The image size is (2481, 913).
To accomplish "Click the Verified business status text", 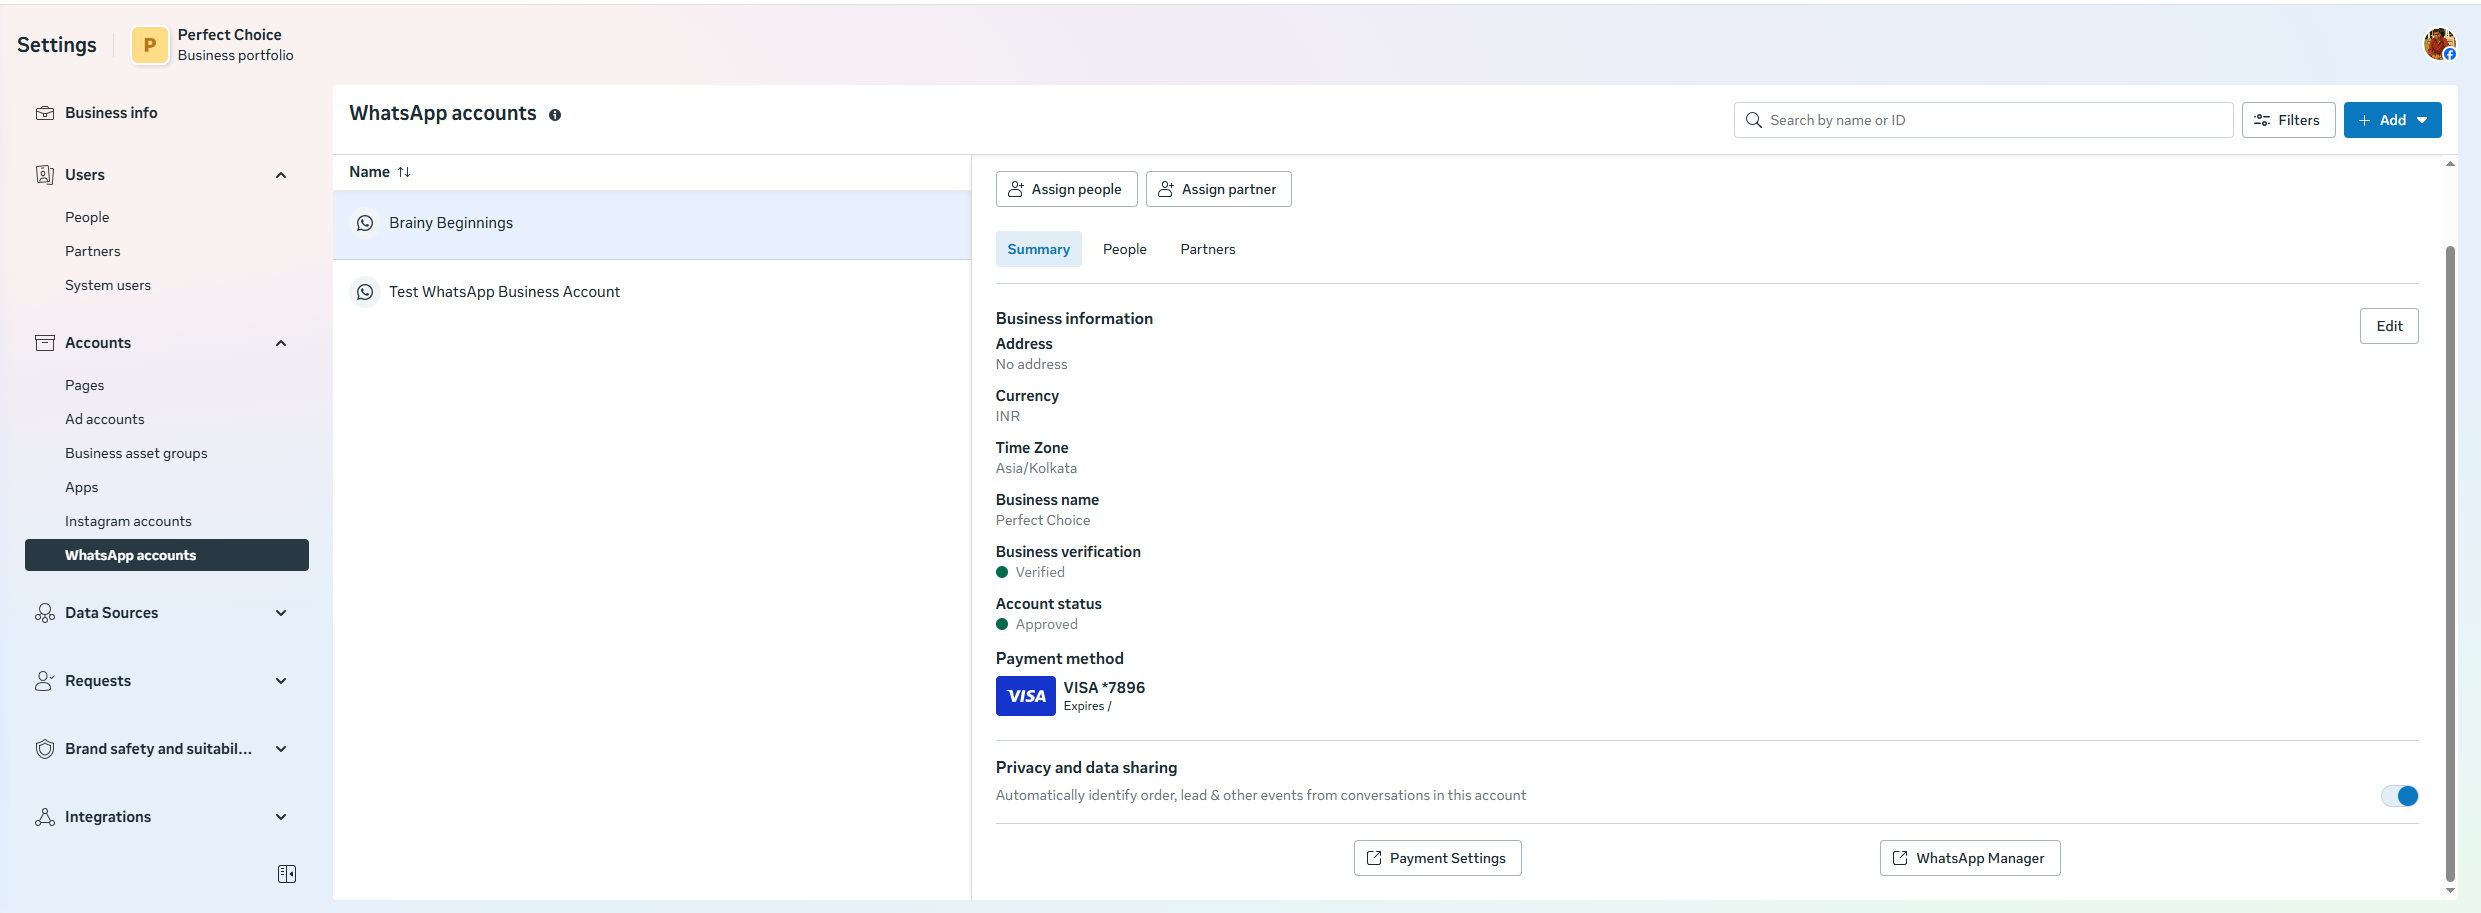I will (x=1040, y=572).
